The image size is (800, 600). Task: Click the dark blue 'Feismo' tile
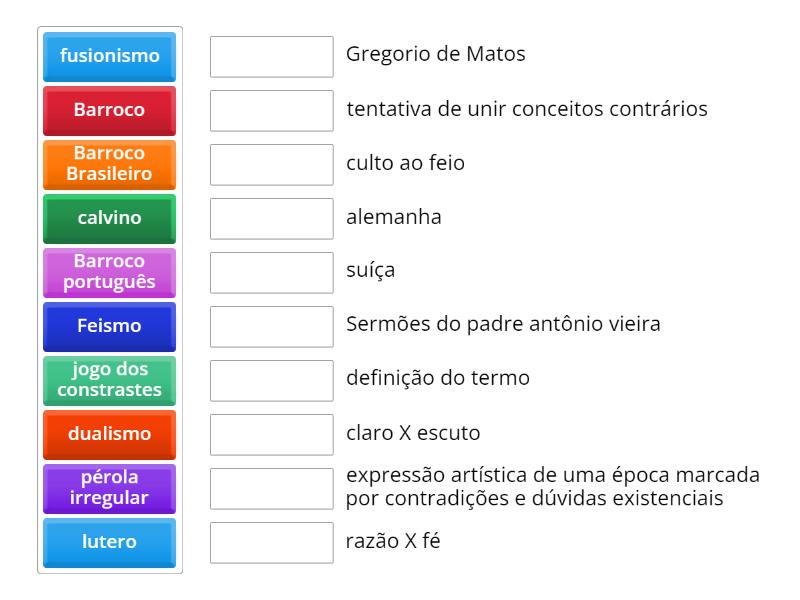click(109, 326)
